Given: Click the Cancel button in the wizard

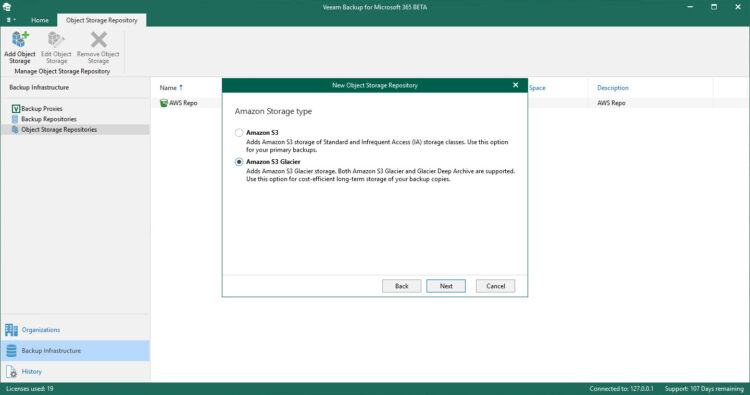Looking at the screenshot, I should click(496, 286).
